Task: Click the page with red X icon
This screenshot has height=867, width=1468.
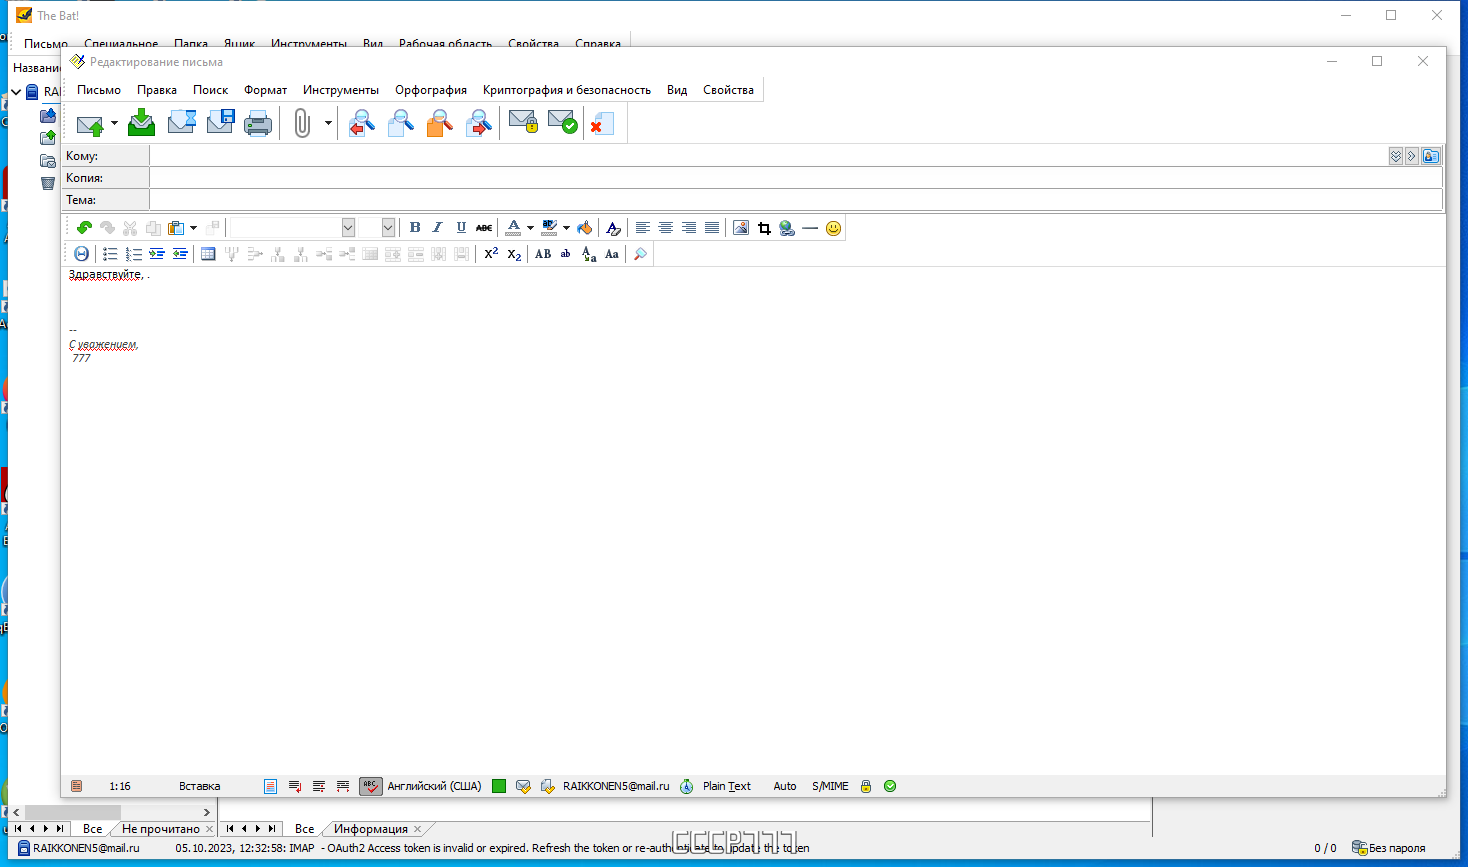Action: click(601, 123)
